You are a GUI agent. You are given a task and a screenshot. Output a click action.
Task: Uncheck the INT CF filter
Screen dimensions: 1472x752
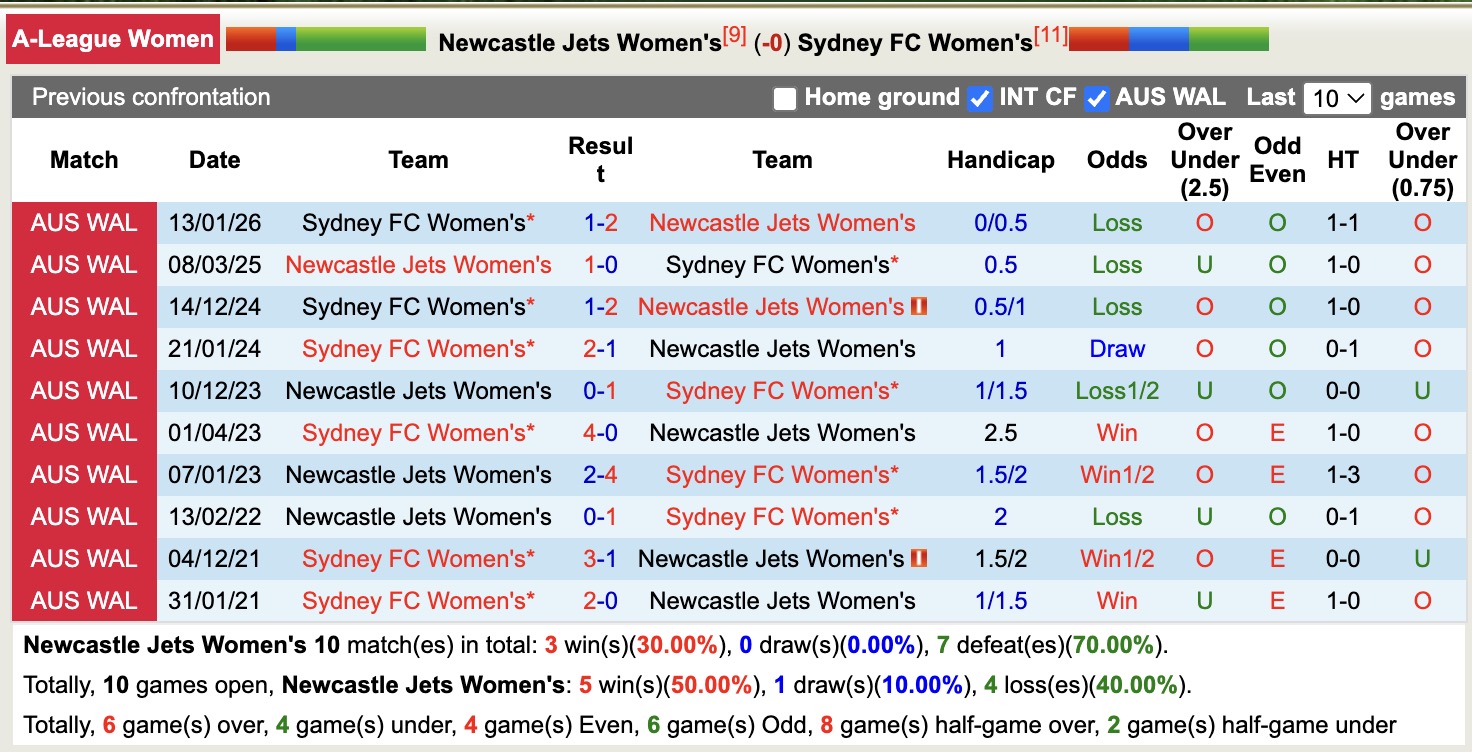[980, 97]
